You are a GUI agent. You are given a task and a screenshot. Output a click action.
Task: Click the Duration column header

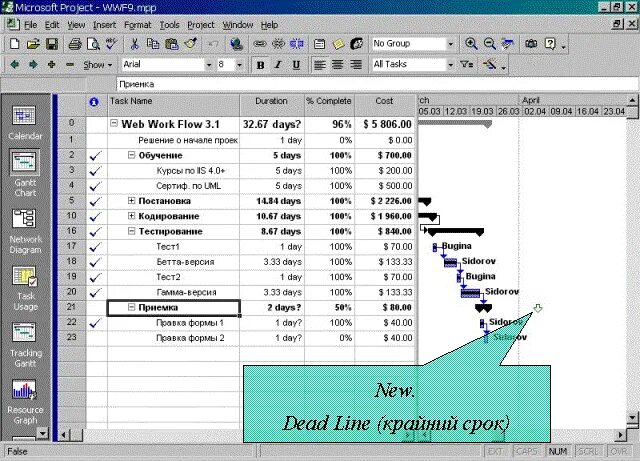272,105
